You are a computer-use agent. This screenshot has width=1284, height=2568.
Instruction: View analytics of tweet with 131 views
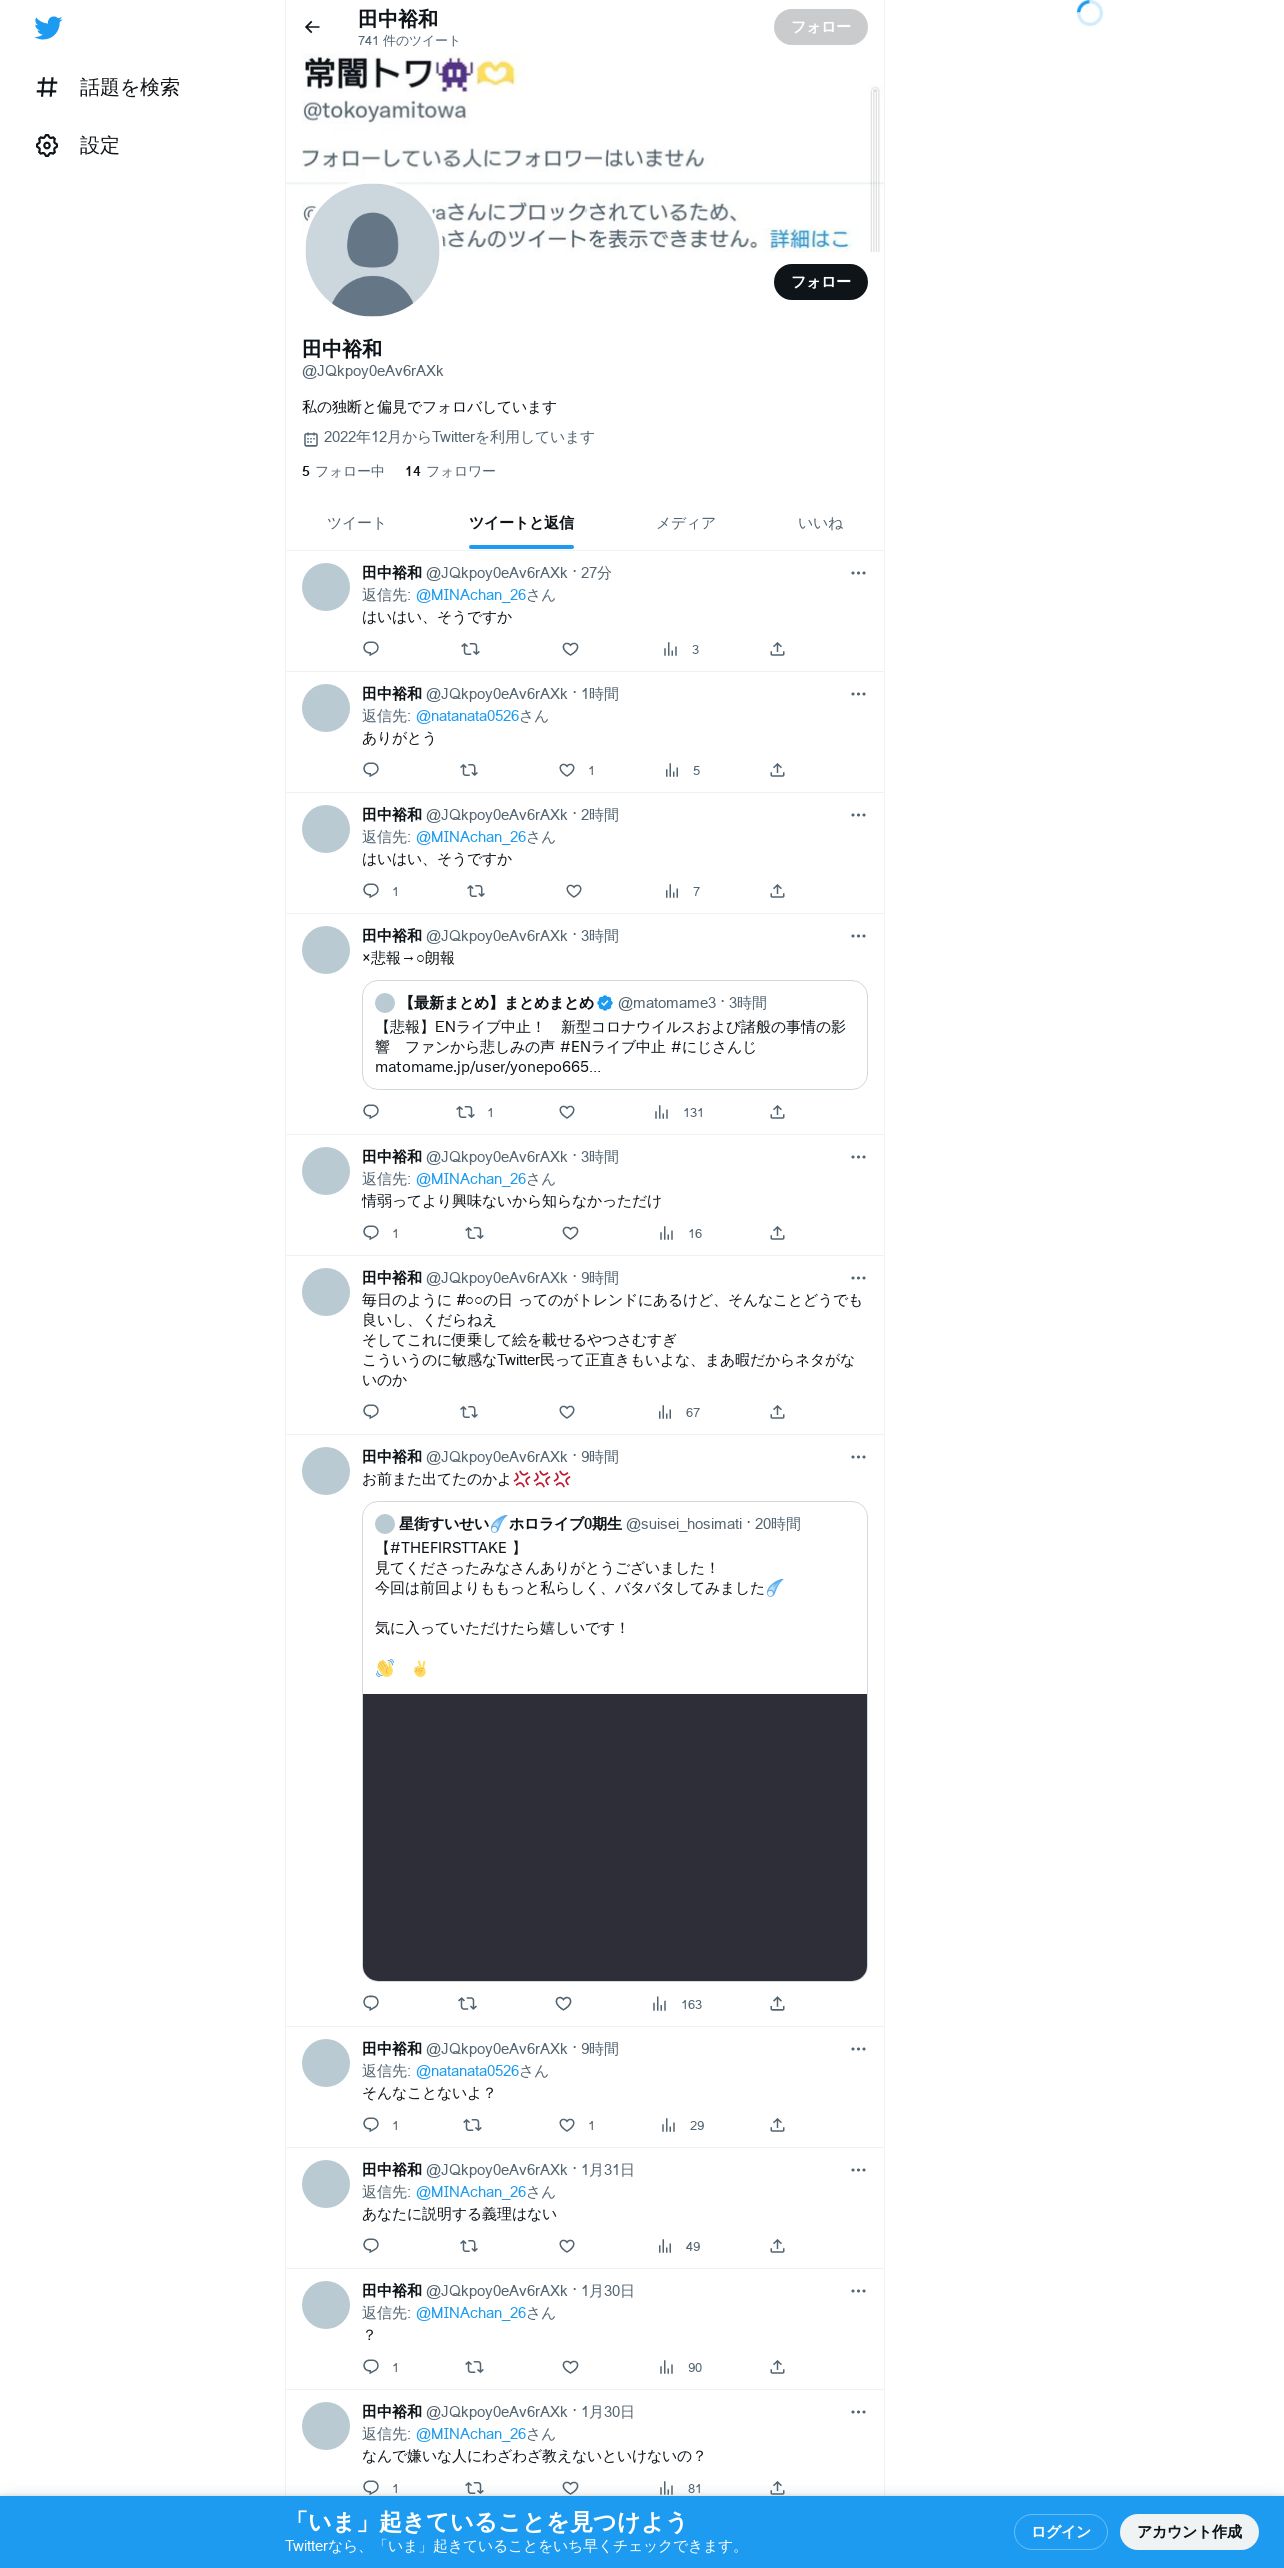coord(678,1112)
